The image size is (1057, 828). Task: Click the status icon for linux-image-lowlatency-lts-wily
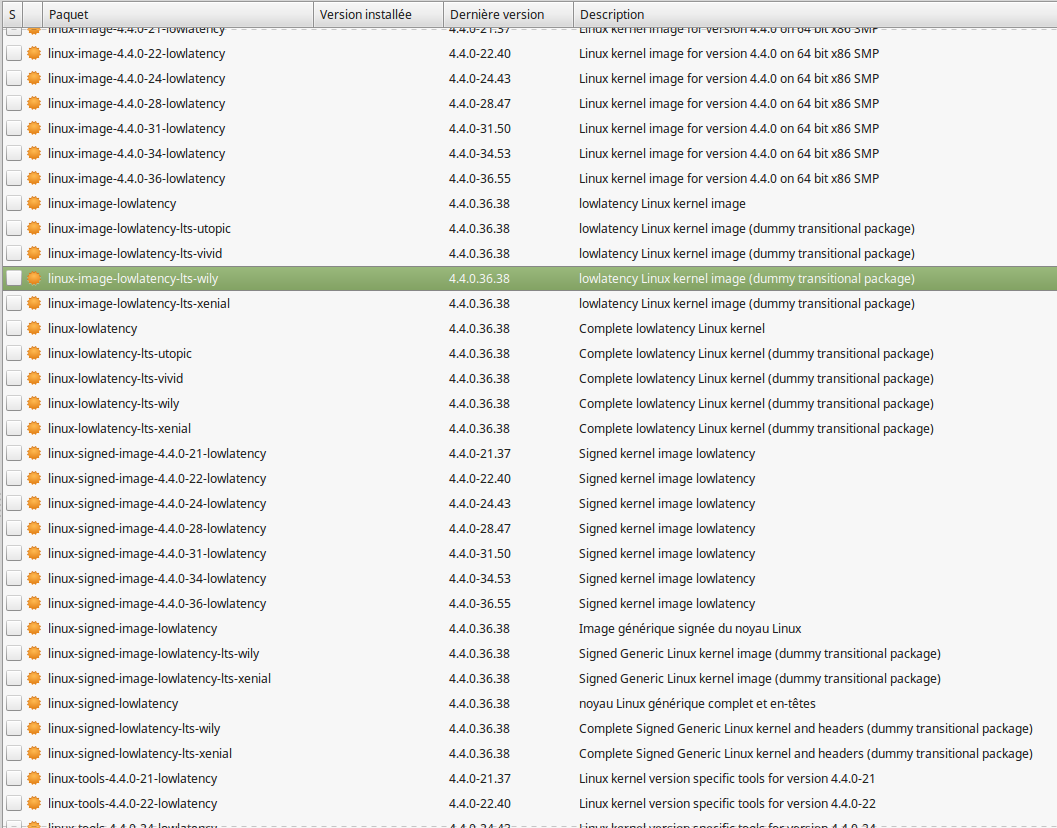34,278
